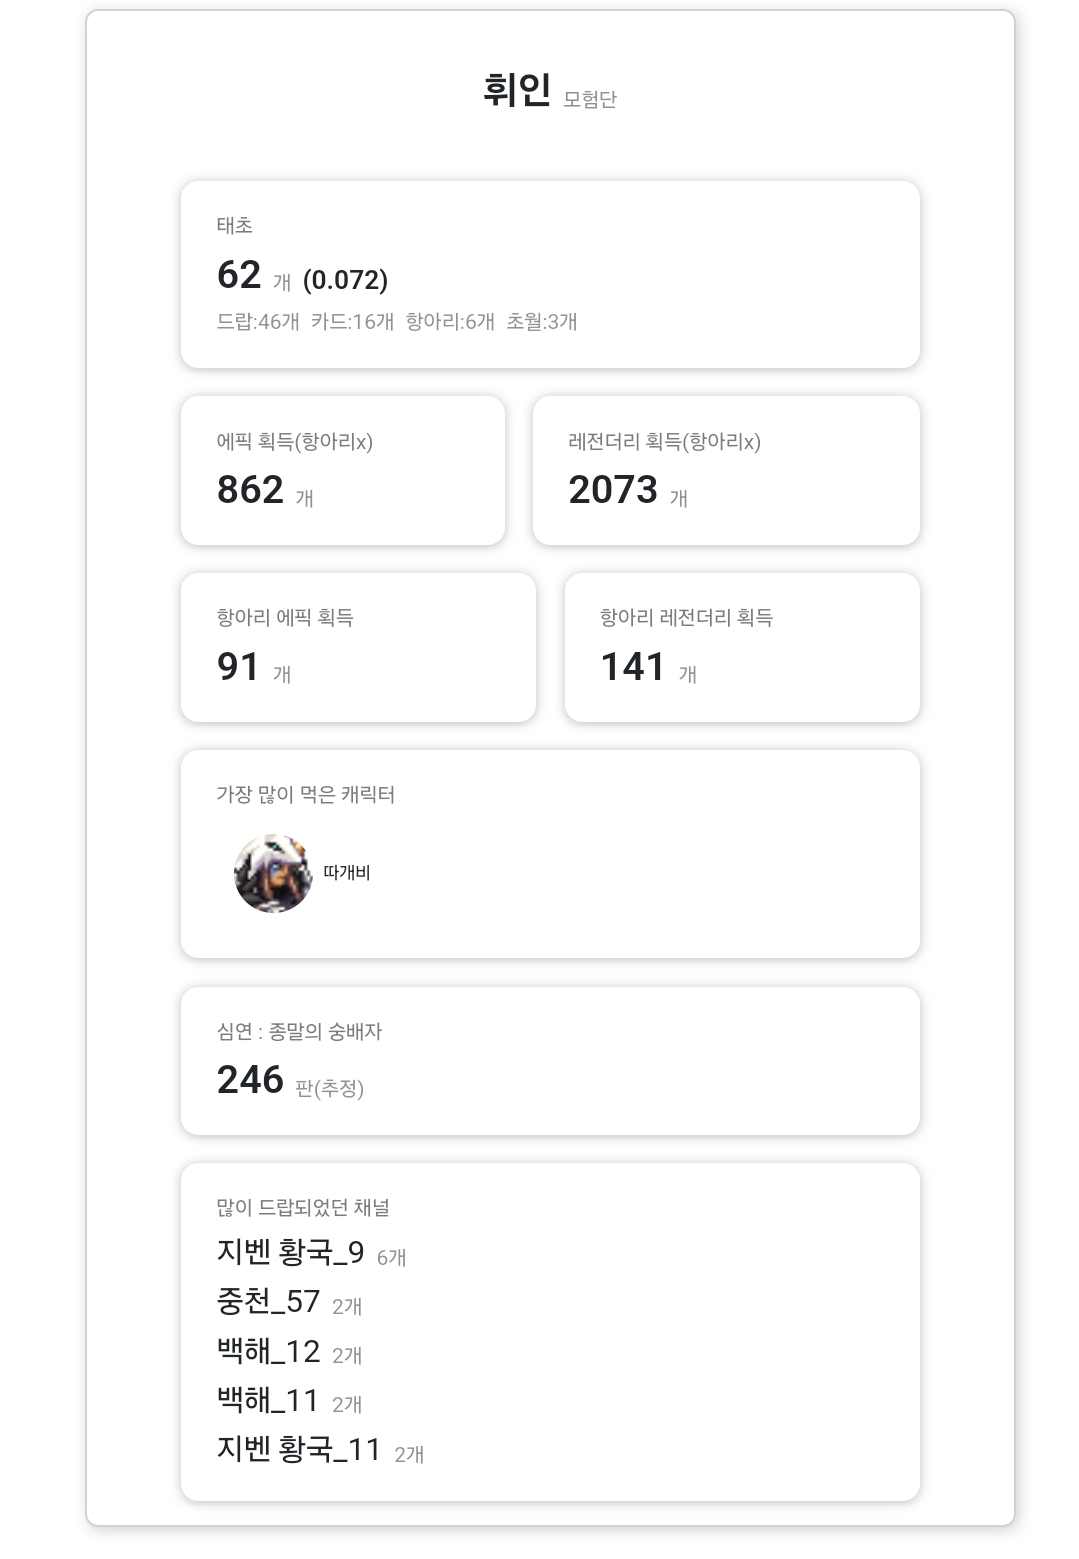Click the 지벤 황국_11 channel entry
The width and height of the screenshot is (1079, 1559).
point(299,1449)
